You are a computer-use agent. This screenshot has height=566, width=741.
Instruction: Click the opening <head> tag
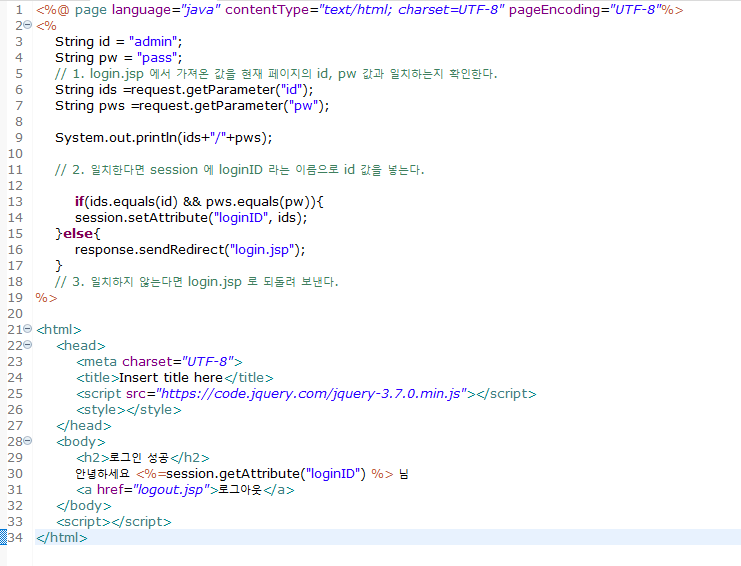[x=81, y=346]
